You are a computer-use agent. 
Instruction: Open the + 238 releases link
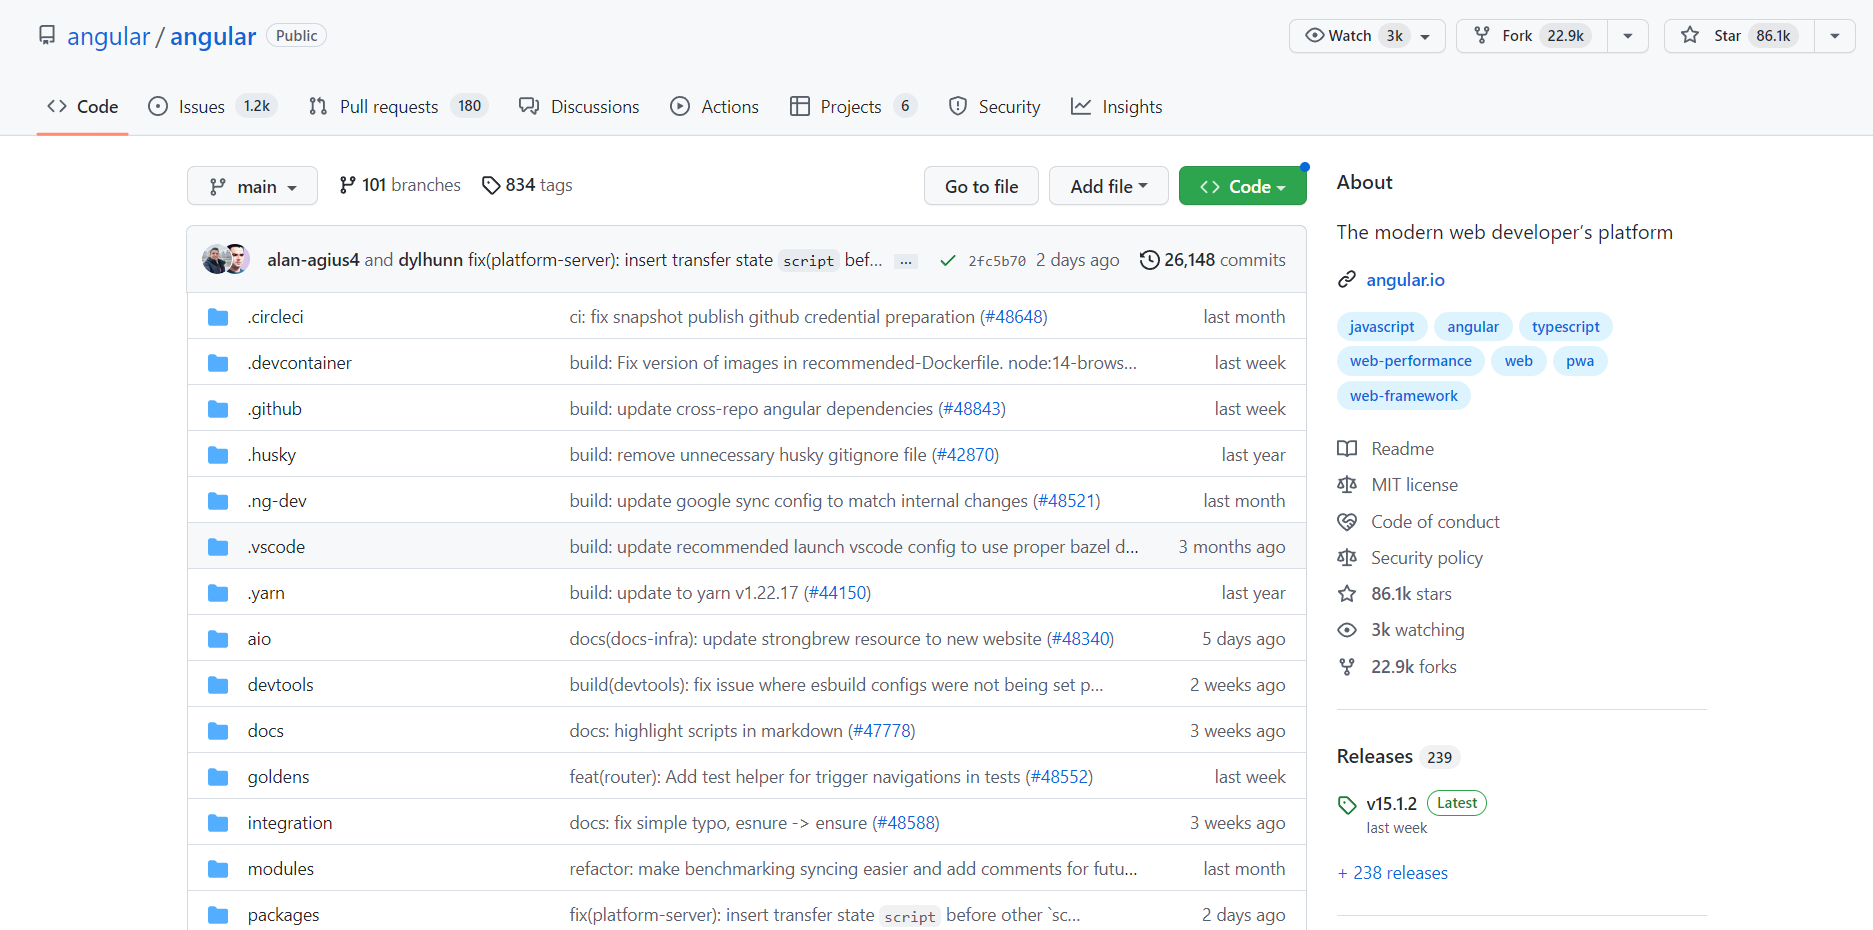1393,873
